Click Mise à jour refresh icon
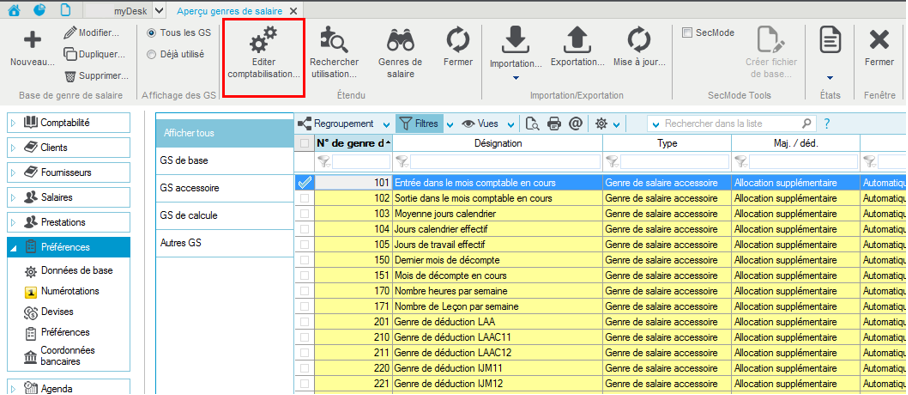Image resolution: width=908 pixels, height=395 pixels. [x=639, y=47]
